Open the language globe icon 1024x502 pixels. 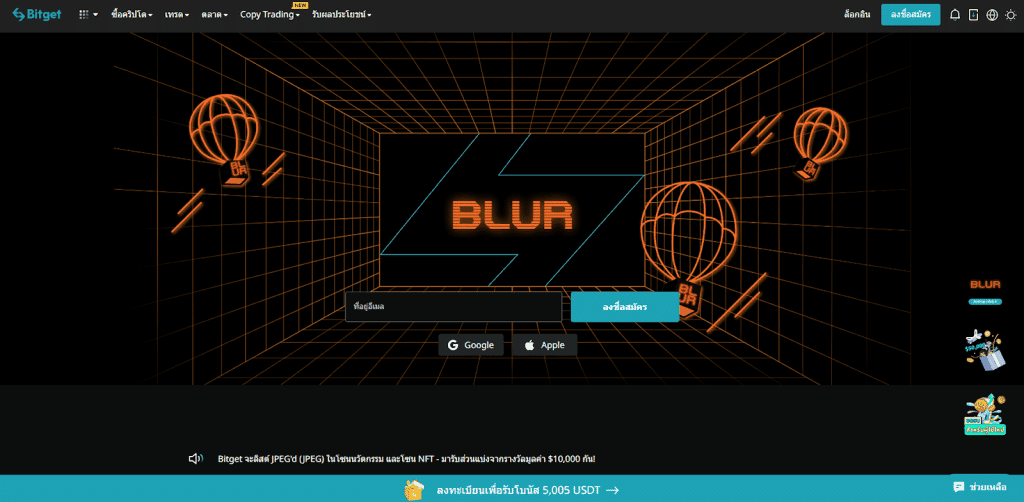(992, 14)
